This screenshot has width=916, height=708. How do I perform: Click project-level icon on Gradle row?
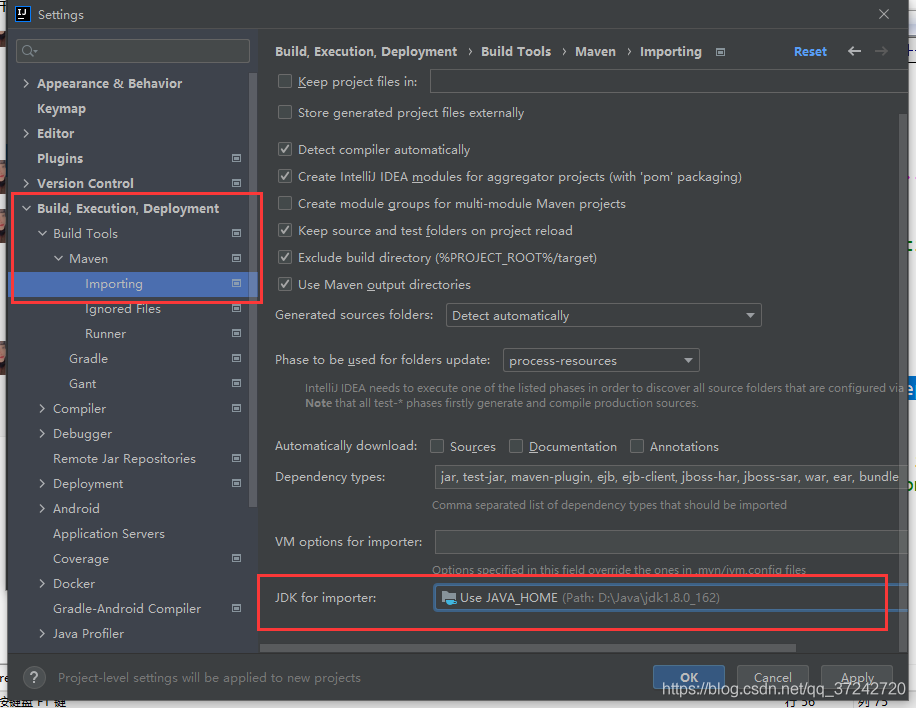coord(237,358)
